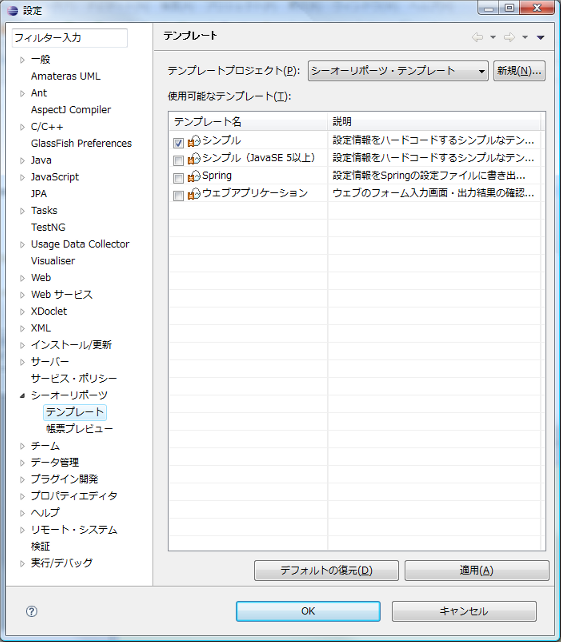
Task: Click the forward navigation arrow icon
Action: (x=509, y=37)
